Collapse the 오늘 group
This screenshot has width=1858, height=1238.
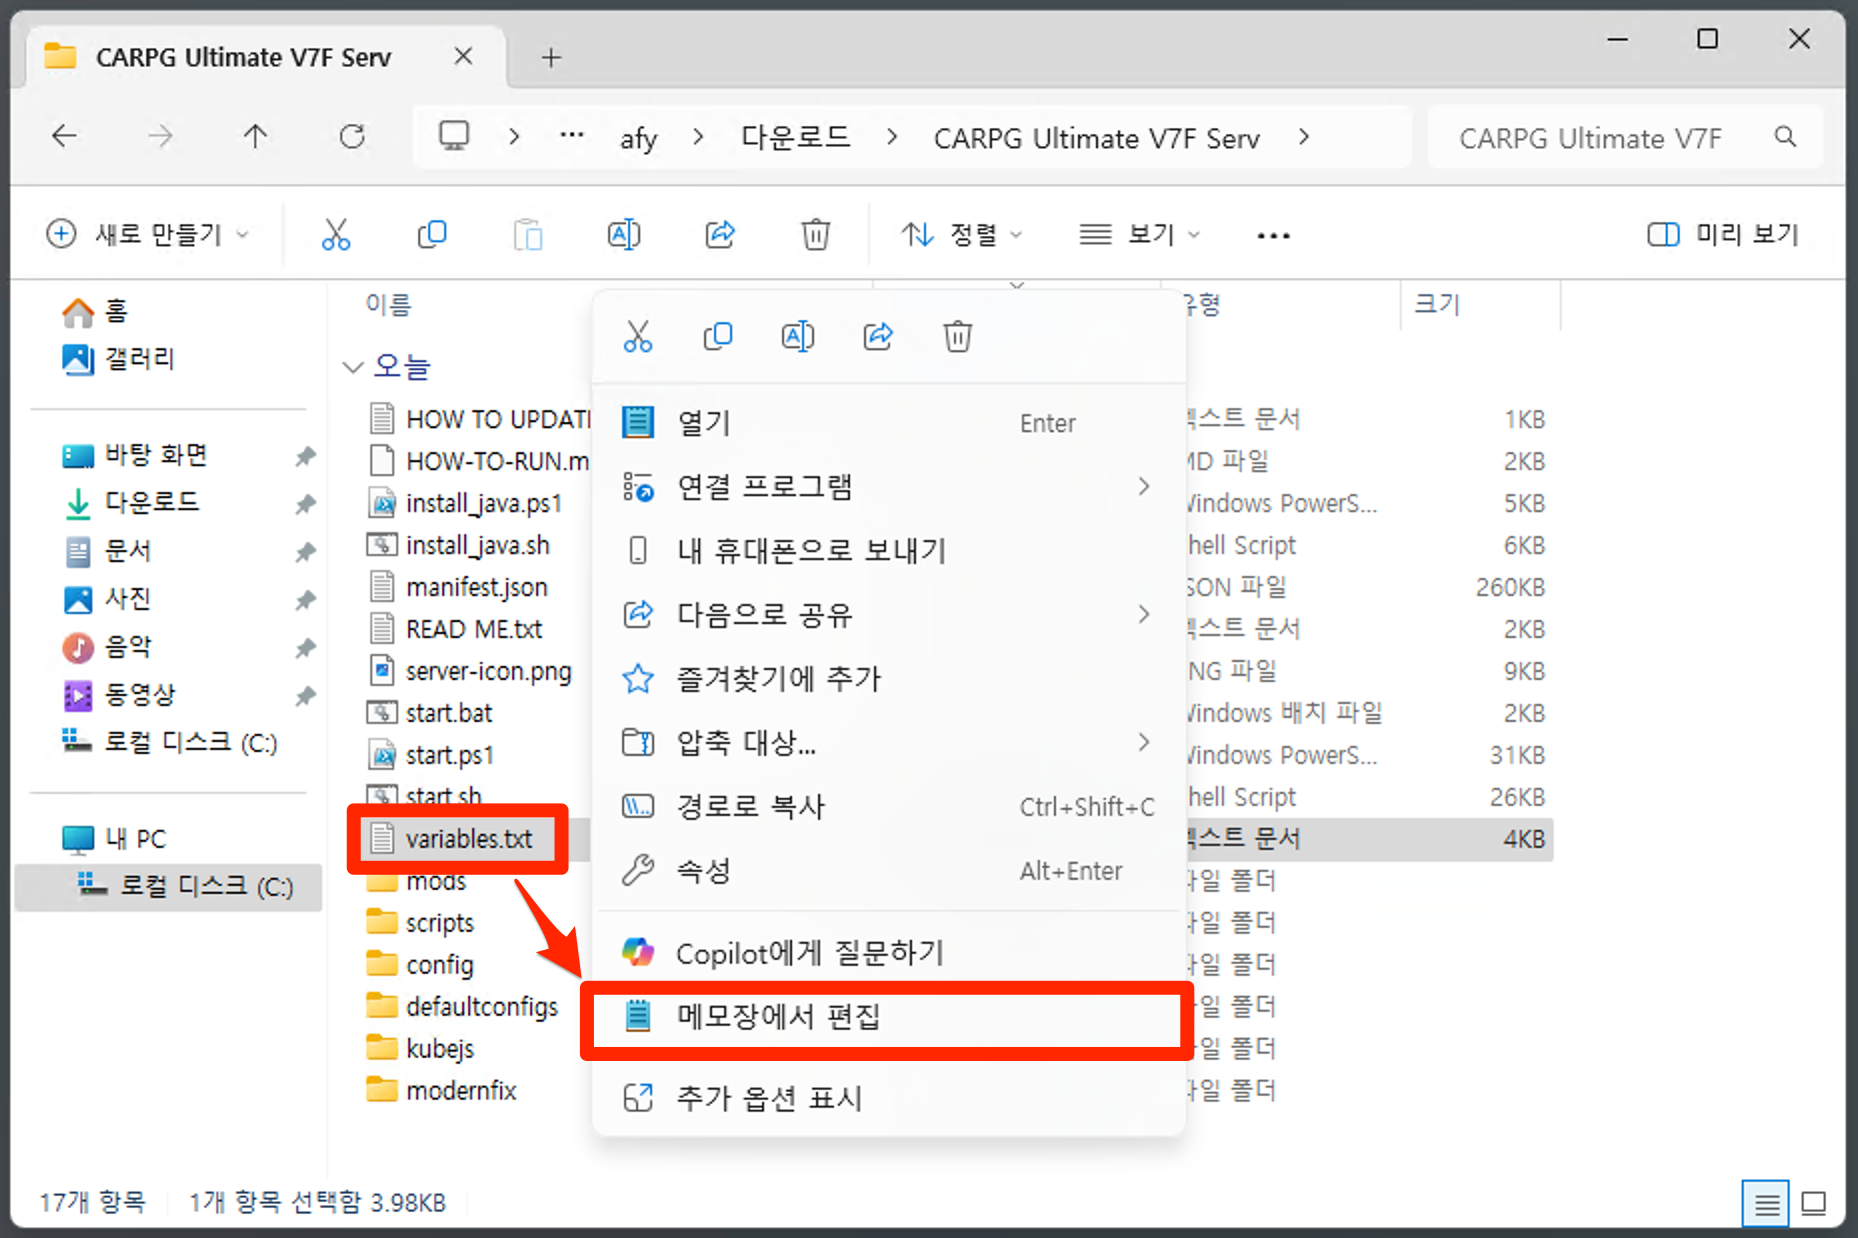(x=353, y=367)
